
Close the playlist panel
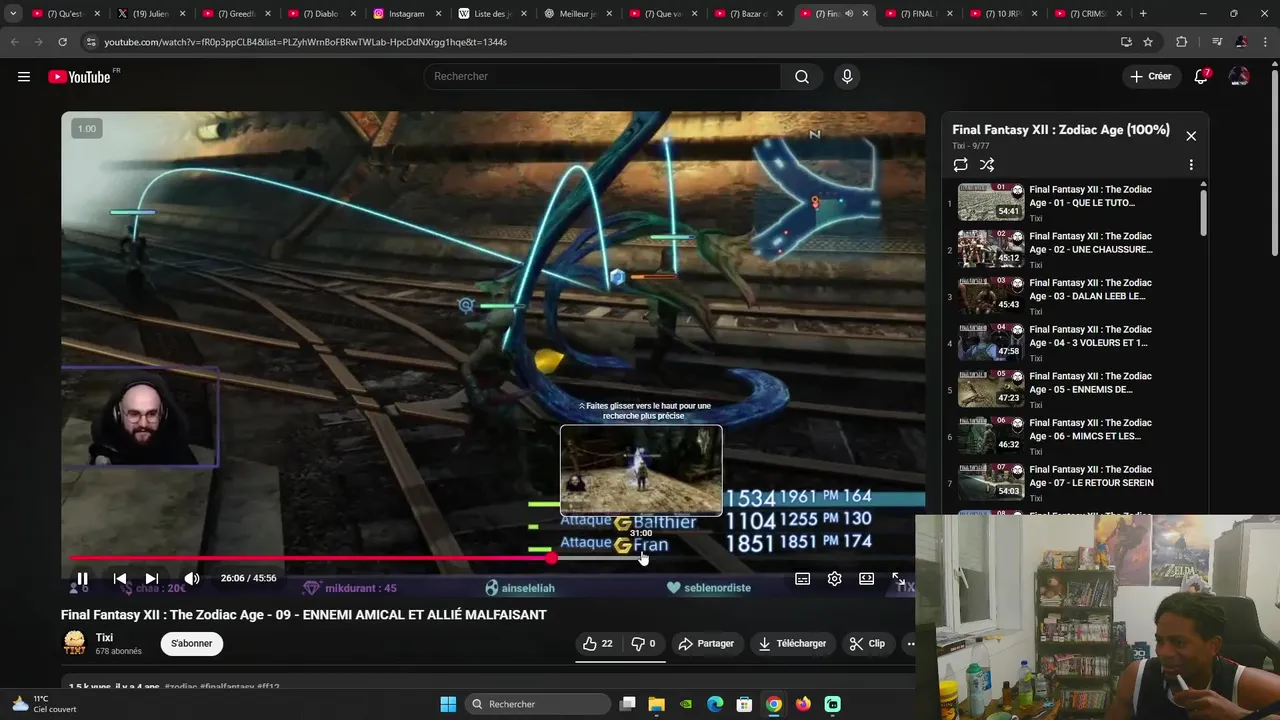tap(1191, 136)
